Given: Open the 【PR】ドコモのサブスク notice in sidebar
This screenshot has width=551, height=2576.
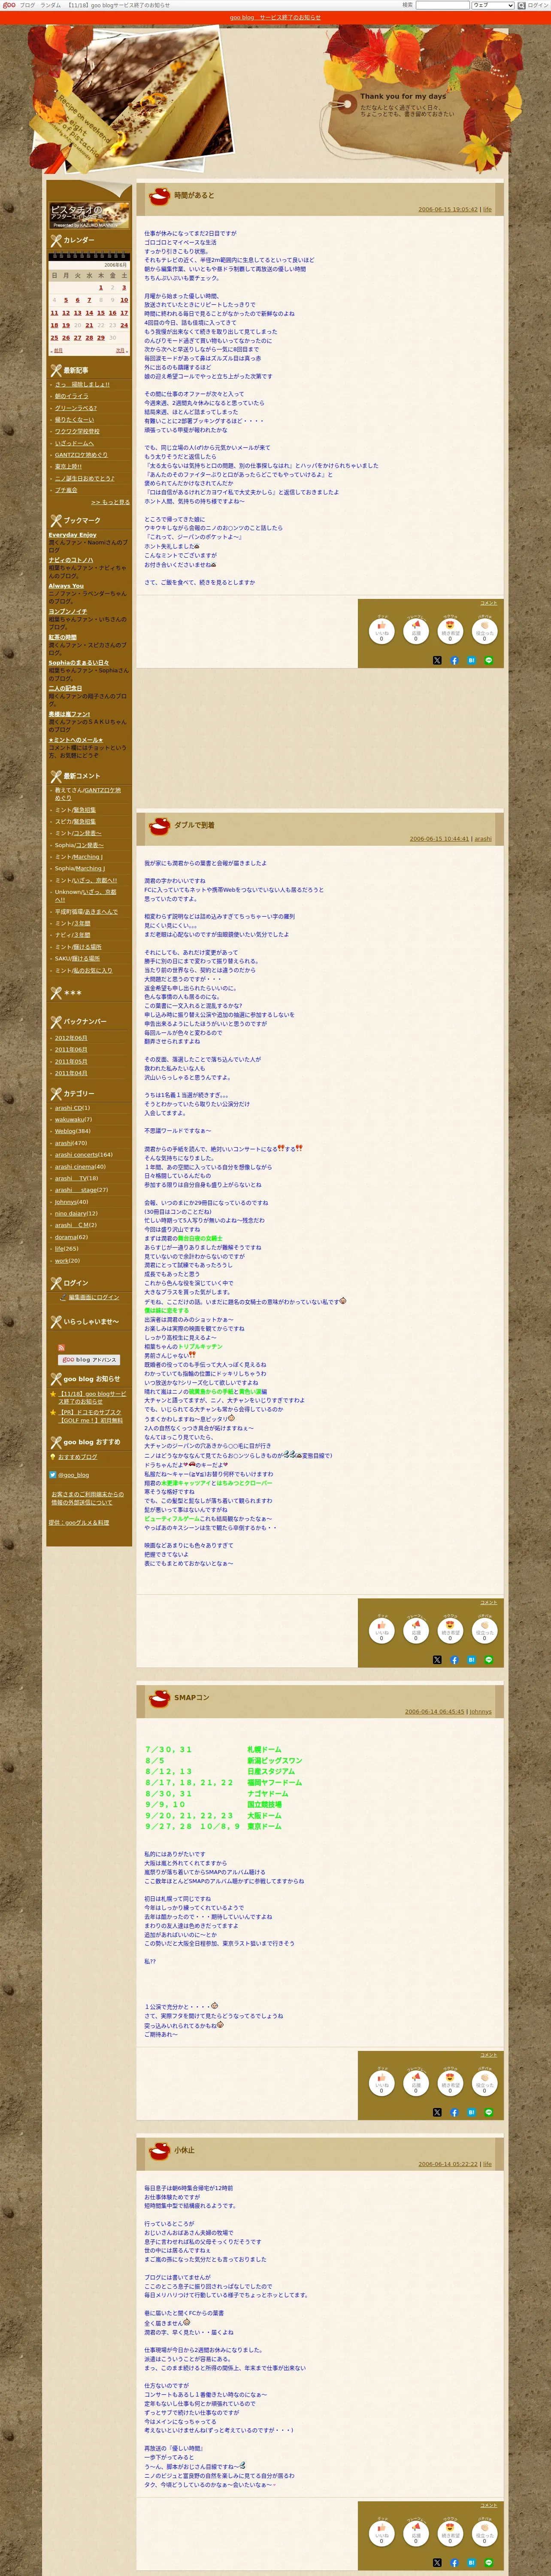Looking at the screenshot, I should (x=90, y=1416).
